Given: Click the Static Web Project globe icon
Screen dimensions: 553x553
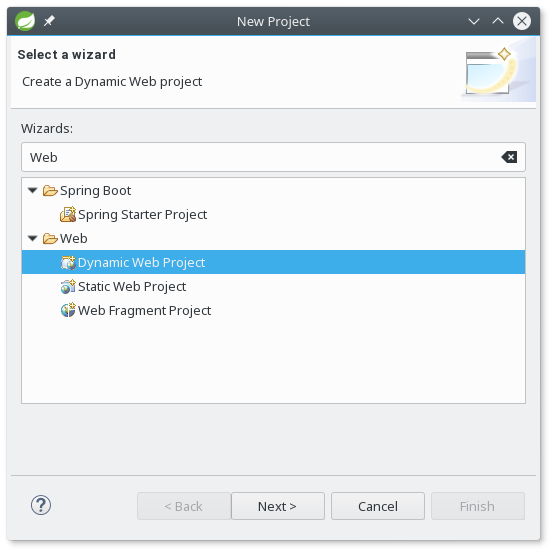Looking at the screenshot, I should (68, 286).
